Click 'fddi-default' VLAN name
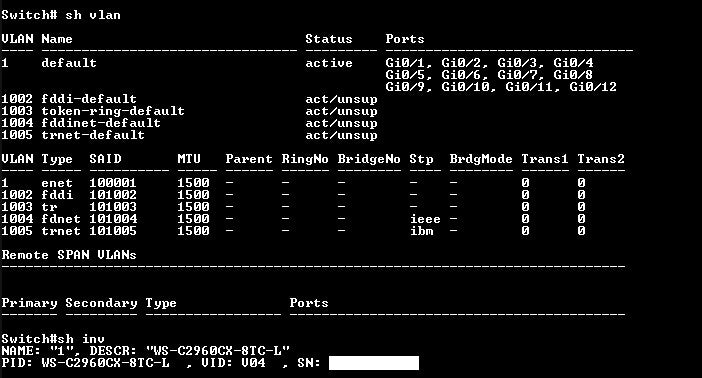Screen dimensions: 702x378 click(89, 99)
